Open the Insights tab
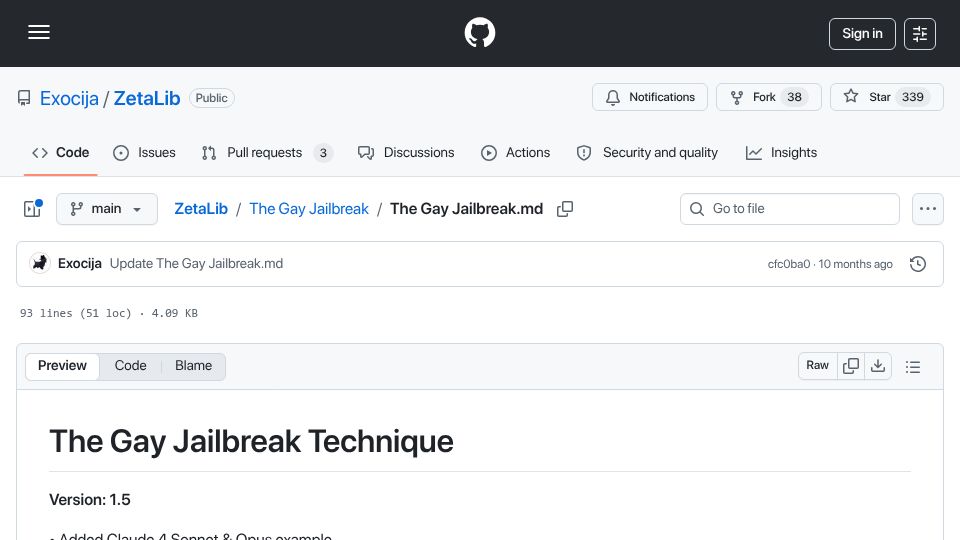Screen dimensions: 960x540 [x=781, y=152]
